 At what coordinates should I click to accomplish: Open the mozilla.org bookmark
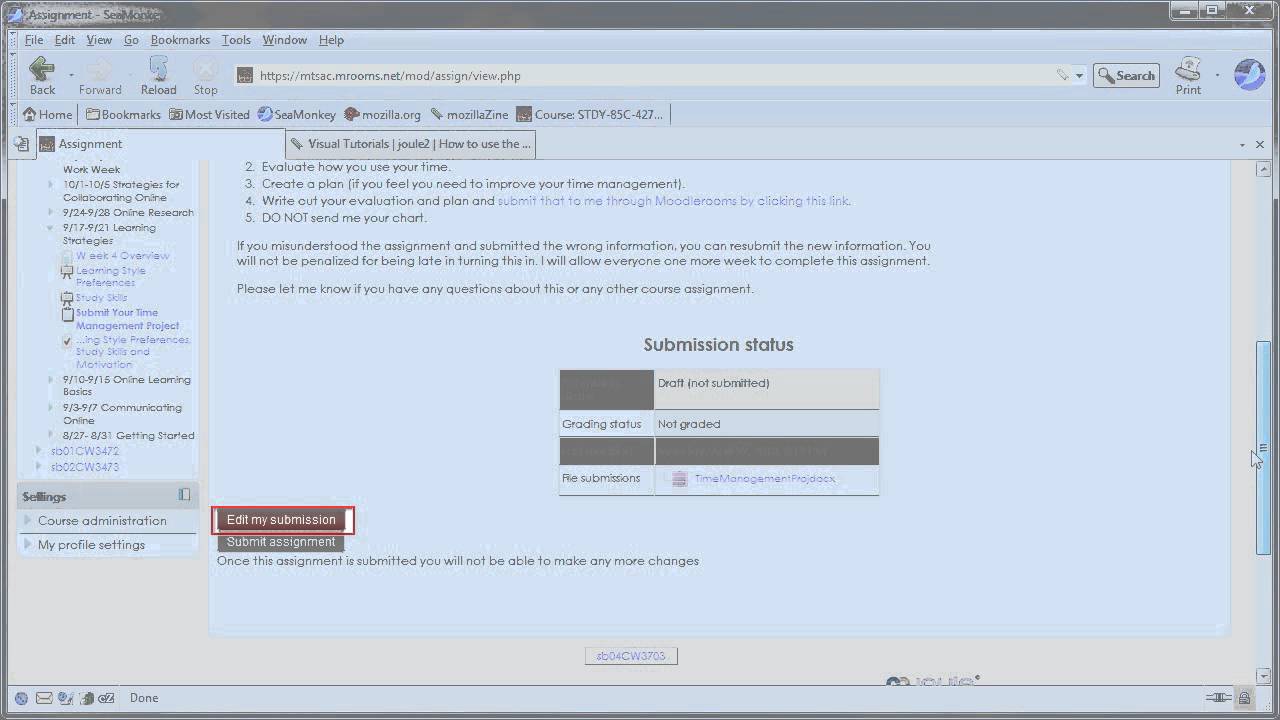pyautogui.click(x=383, y=114)
